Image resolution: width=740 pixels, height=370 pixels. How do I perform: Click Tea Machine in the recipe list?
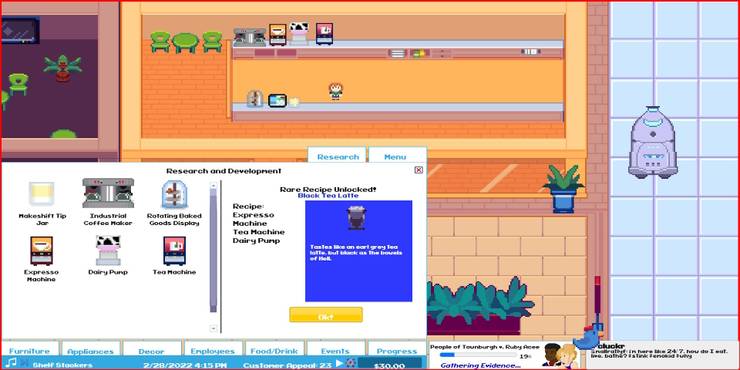pyautogui.click(x=259, y=232)
